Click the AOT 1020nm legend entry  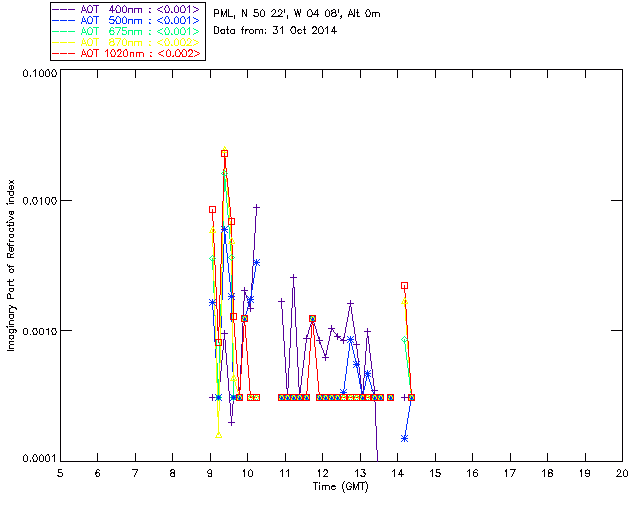click(x=127, y=53)
